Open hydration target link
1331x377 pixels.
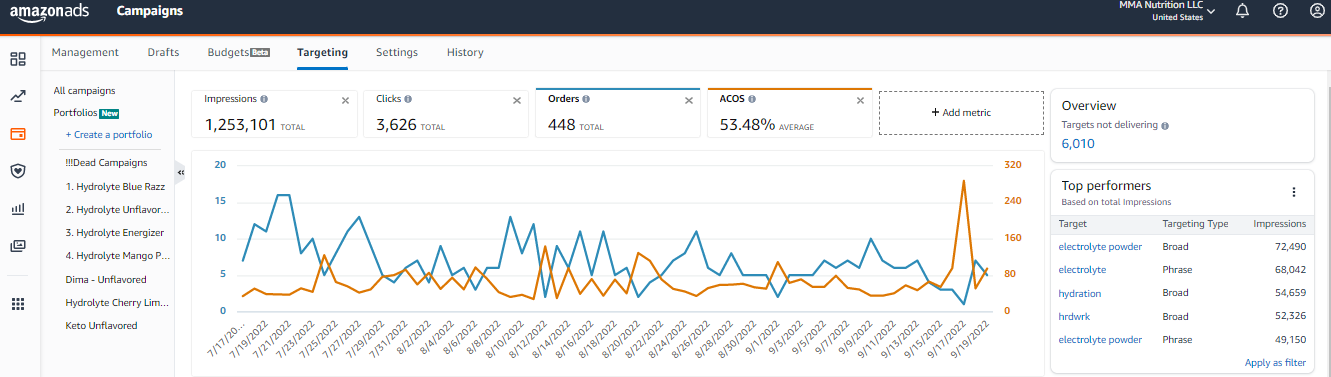tap(1080, 293)
